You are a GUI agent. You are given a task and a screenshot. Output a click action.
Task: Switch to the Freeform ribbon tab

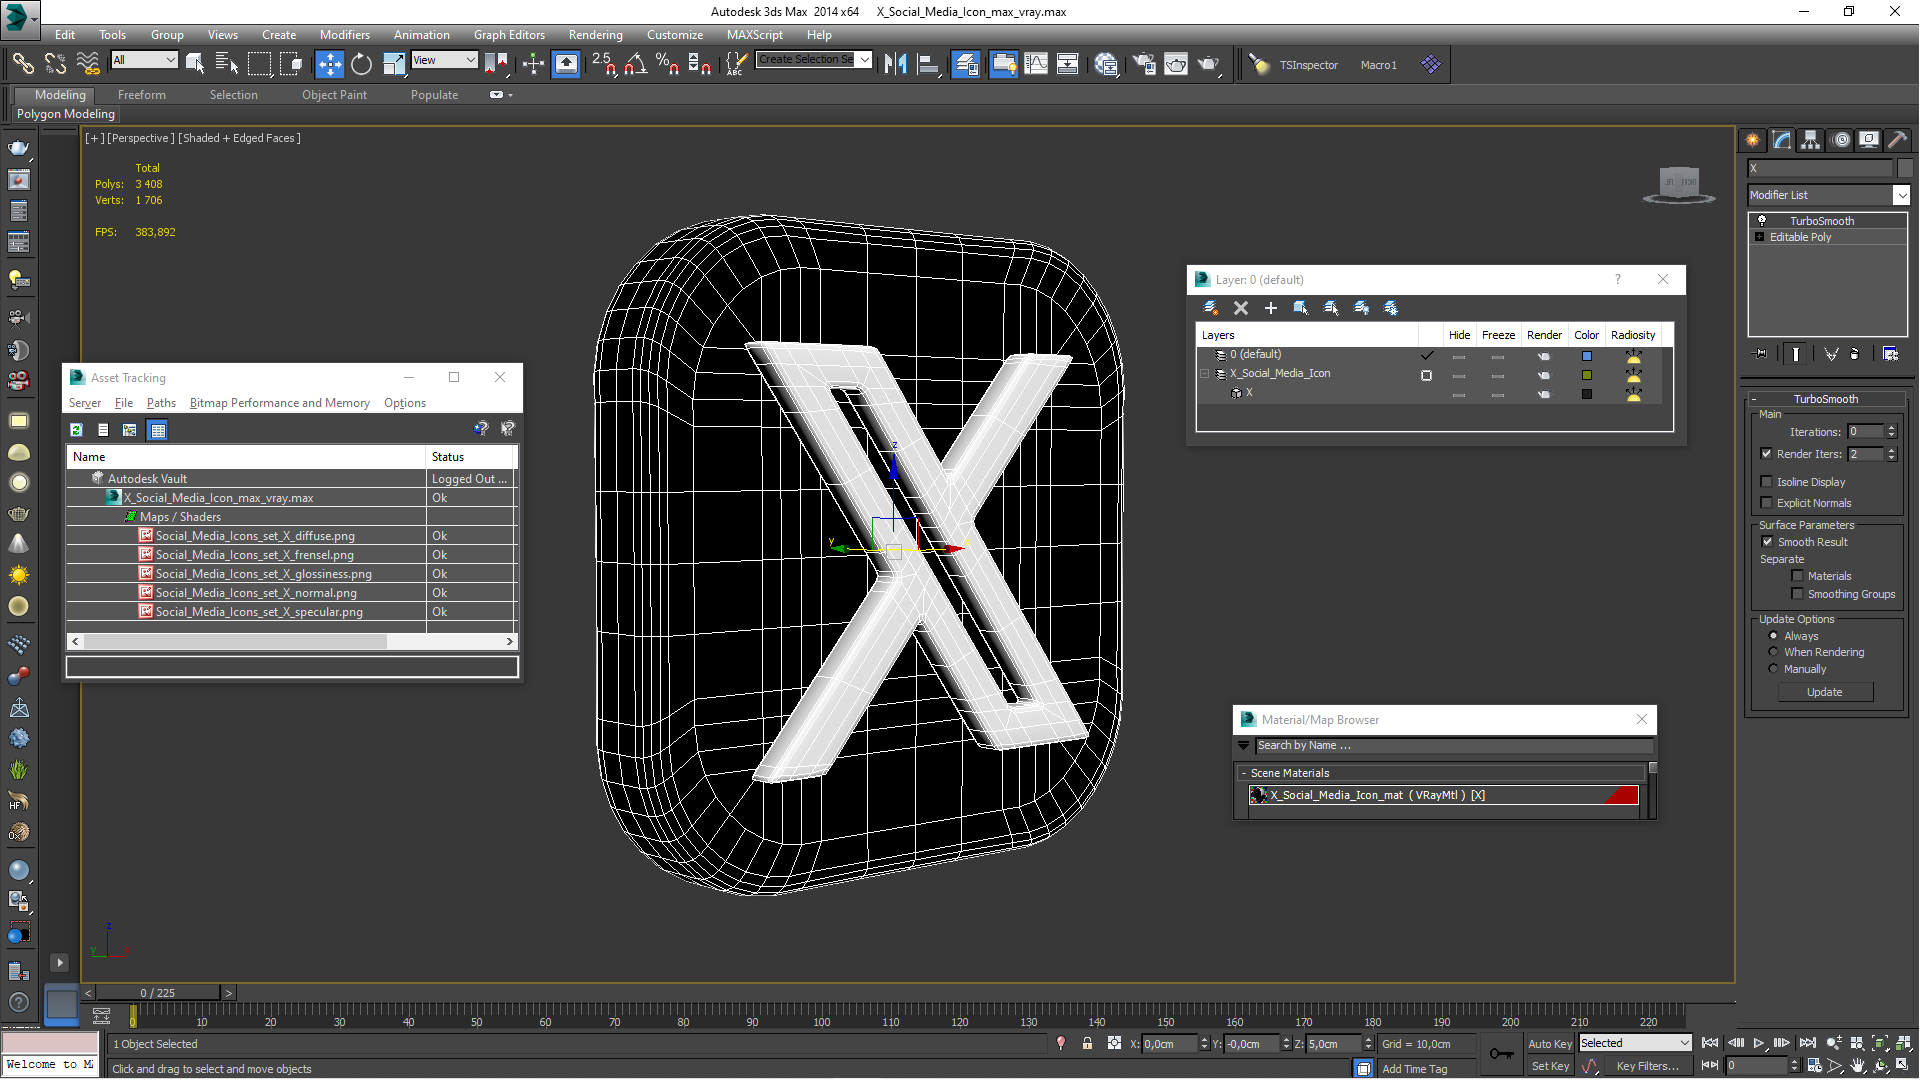coord(142,95)
